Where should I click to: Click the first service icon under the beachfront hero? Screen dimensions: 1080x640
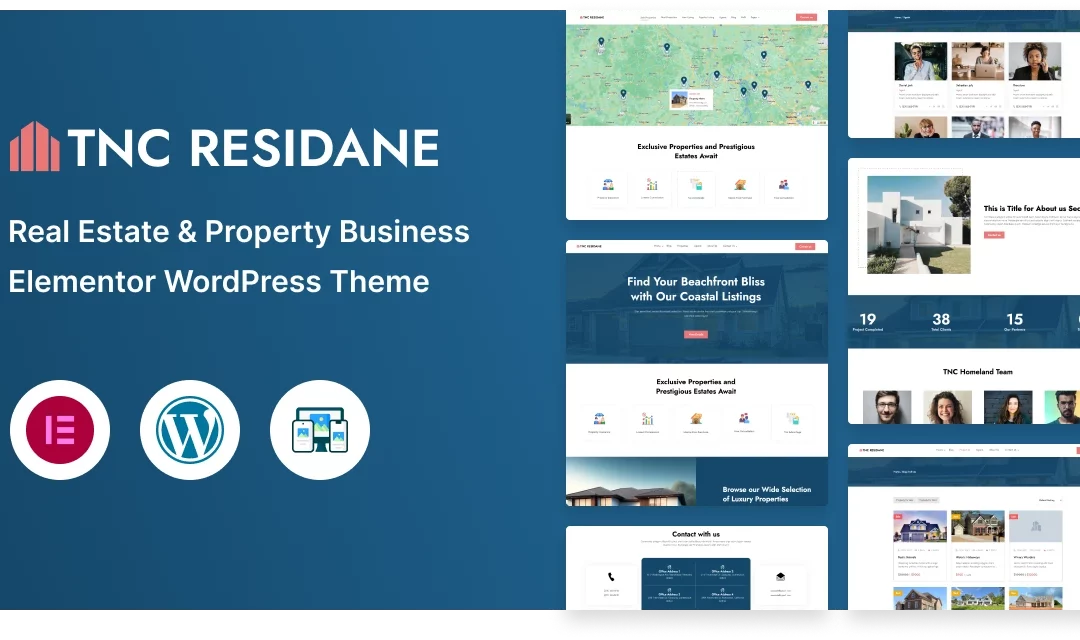pos(599,419)
